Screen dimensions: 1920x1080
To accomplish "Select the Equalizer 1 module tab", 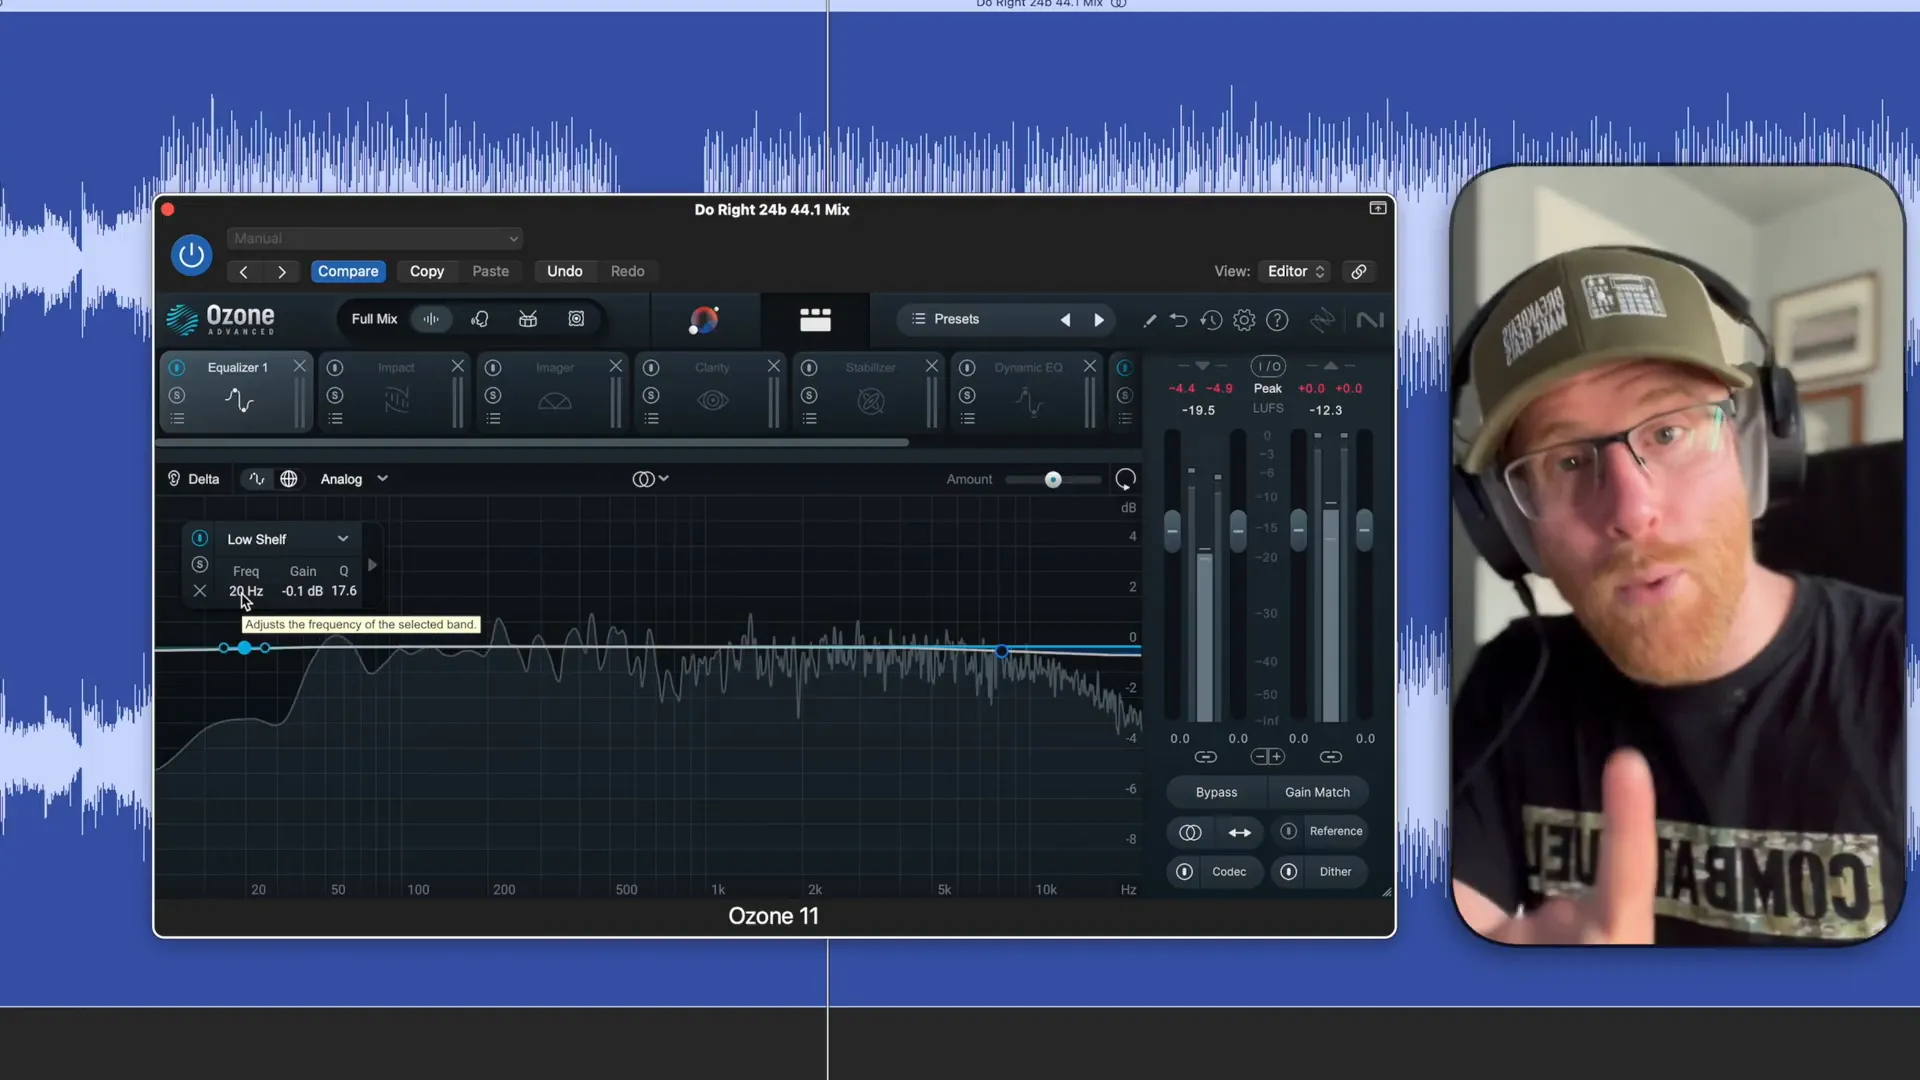I will coord(238,392).
